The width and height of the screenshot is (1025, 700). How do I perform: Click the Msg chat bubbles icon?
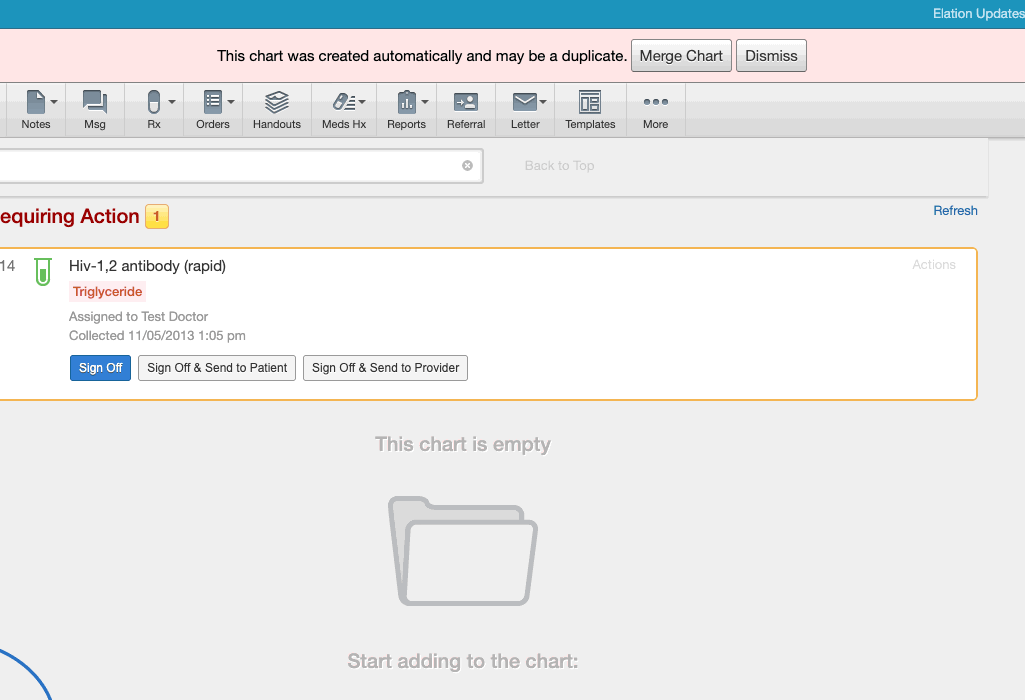point(95,102)
